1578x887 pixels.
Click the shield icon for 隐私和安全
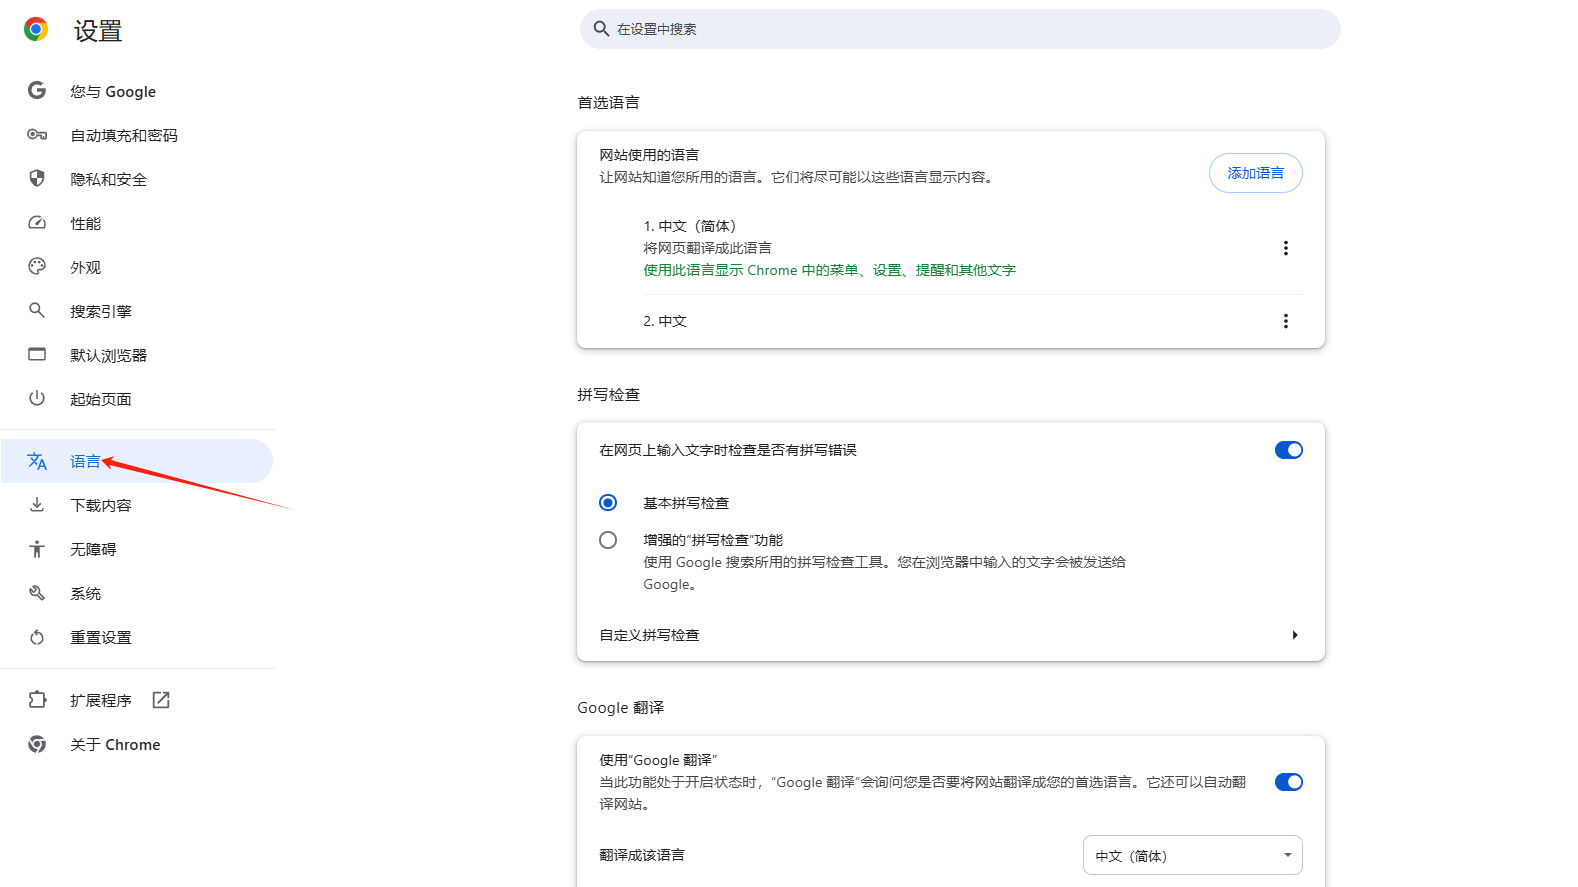37,179
